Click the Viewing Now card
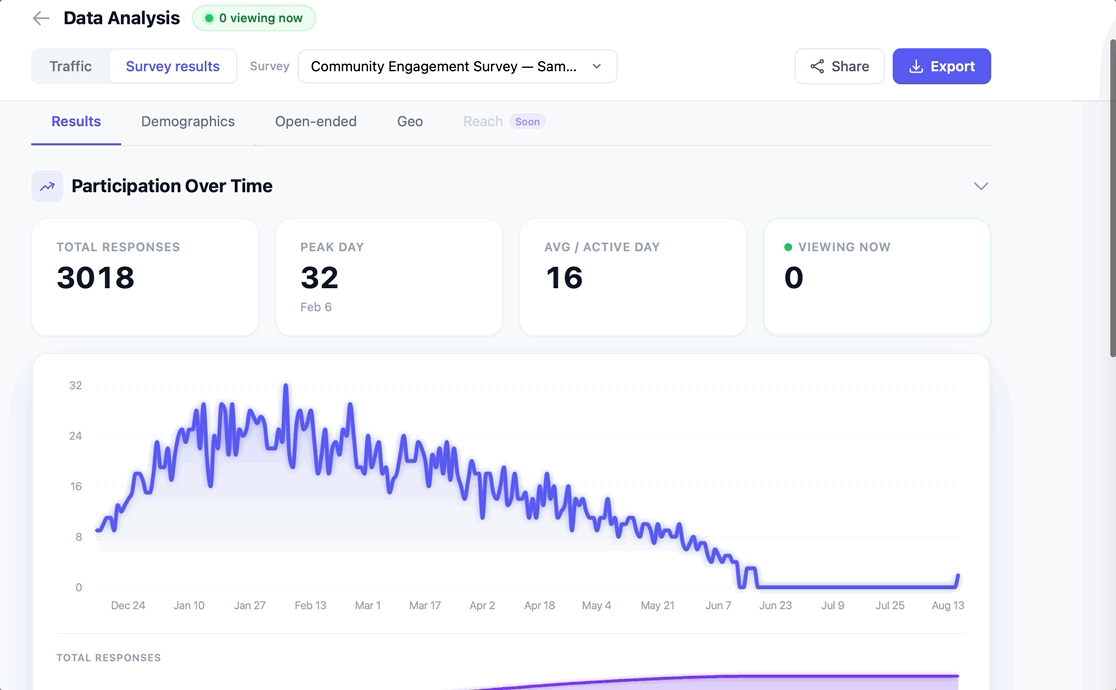Screen dimensions: 1116x690 (877, 277)
